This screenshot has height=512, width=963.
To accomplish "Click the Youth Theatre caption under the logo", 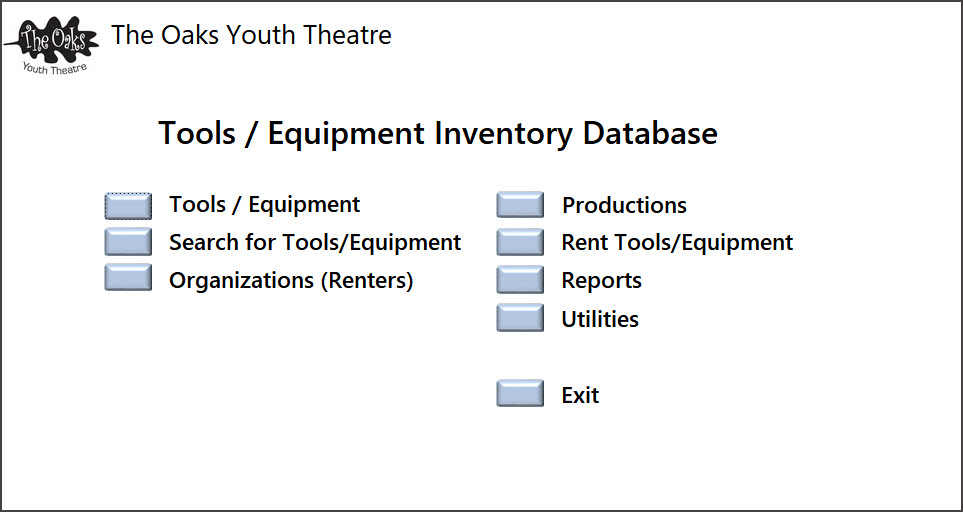I will pos(55,67).
